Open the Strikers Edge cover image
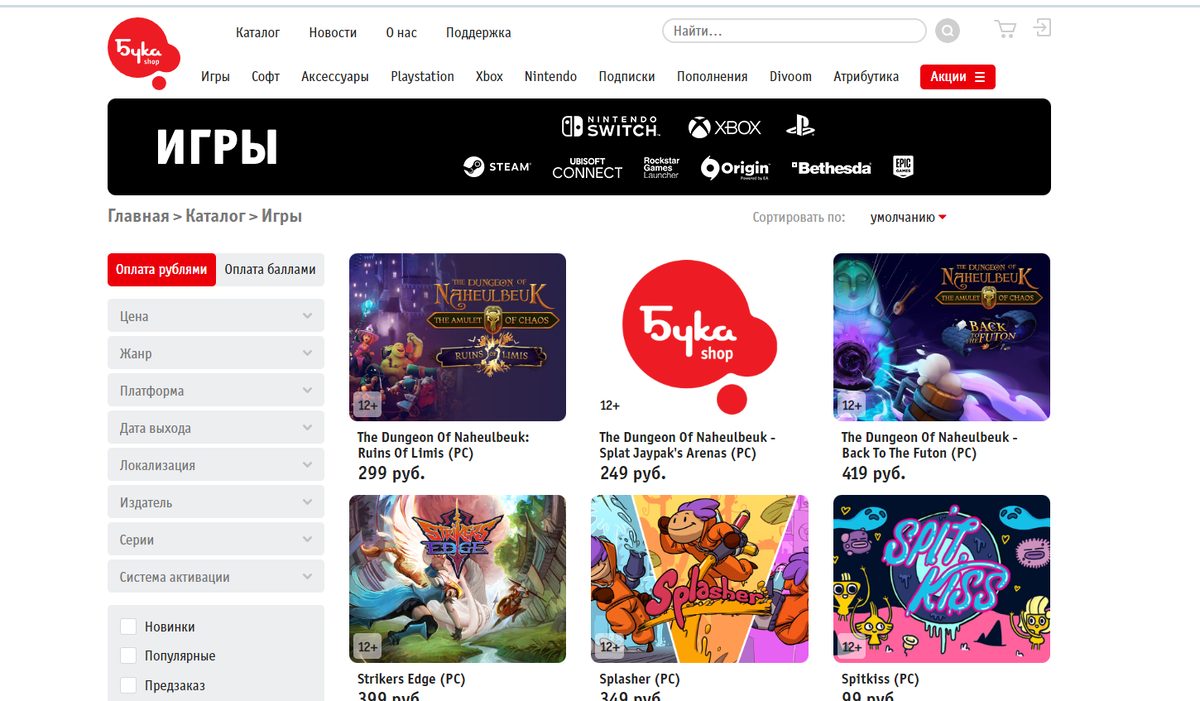This screenshot has height=701, width=1200. click(x=457, y=579)
